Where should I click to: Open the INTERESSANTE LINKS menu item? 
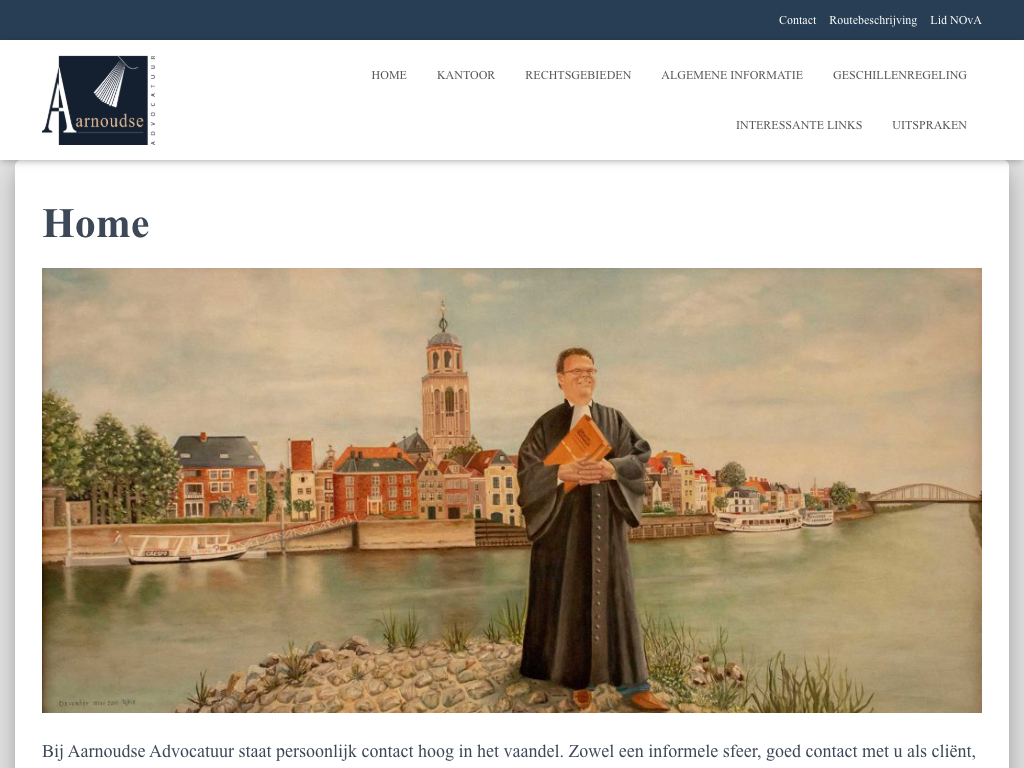pyautogui.click(x=799, y=125)
